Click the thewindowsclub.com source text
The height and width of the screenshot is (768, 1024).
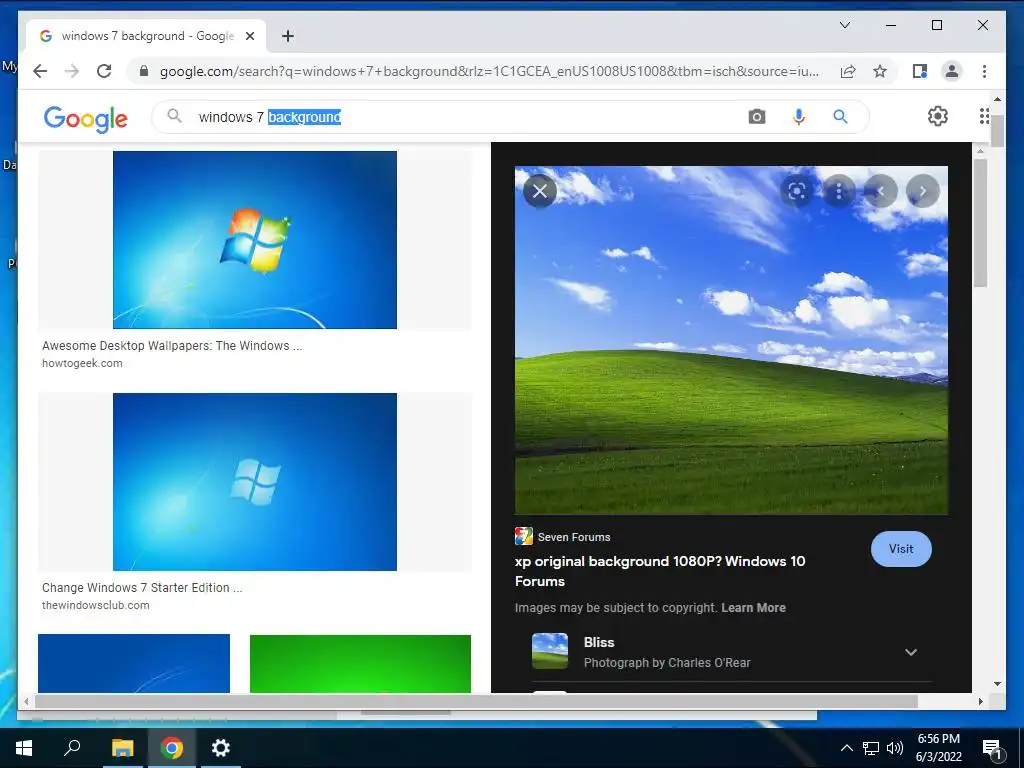tap(95, 605)
